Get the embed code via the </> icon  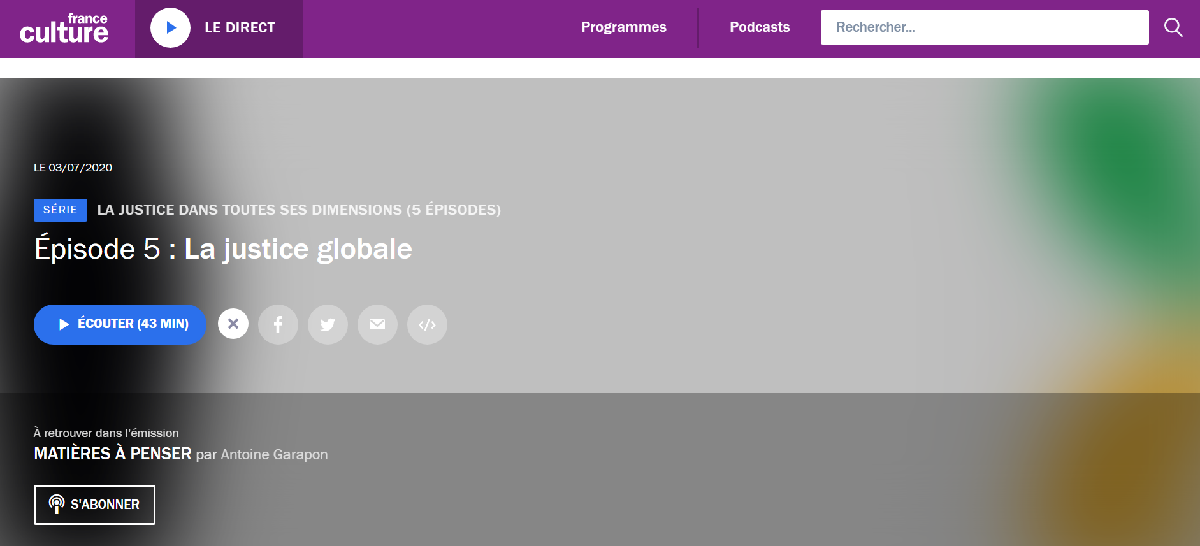click(427, 324)
